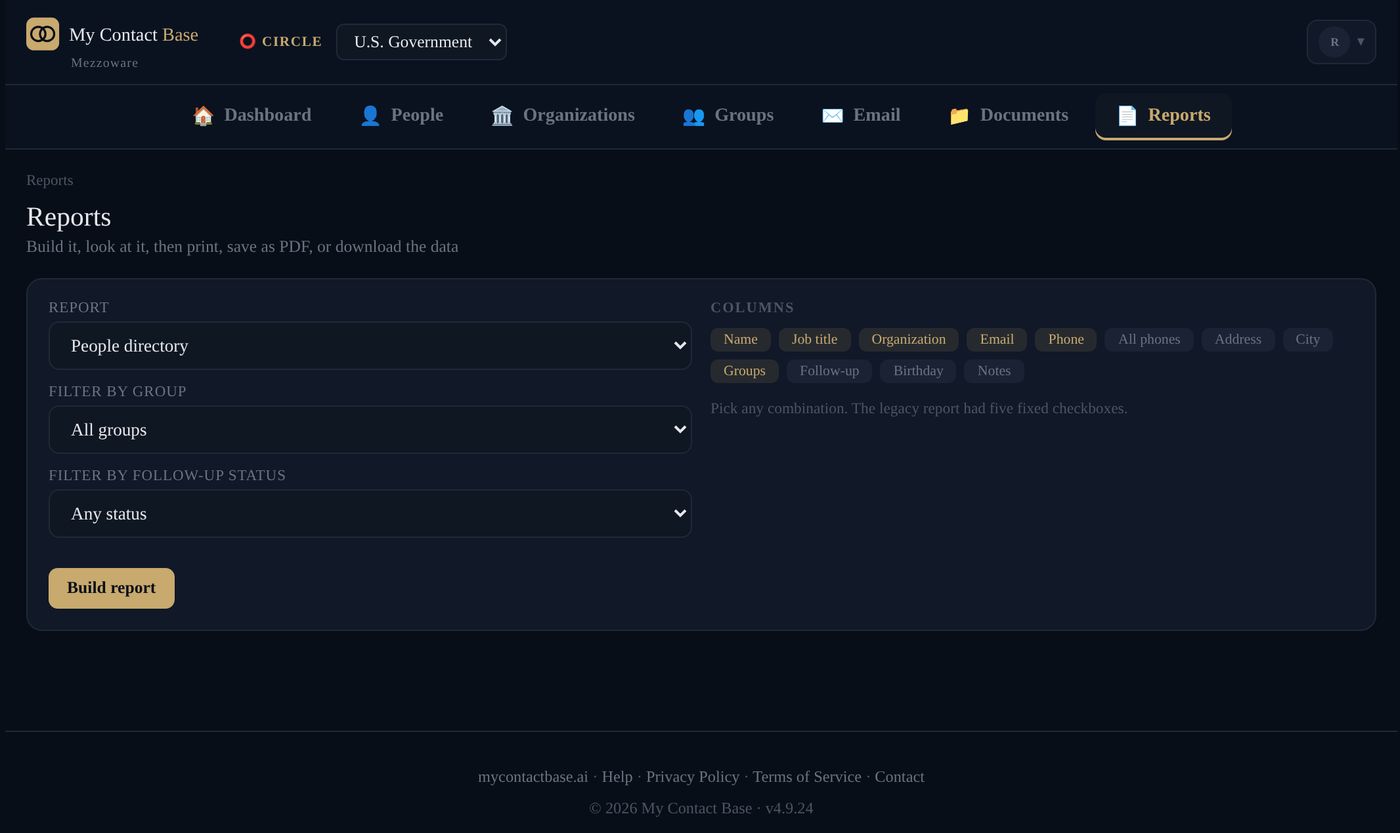Add the City column chip
The image size is (1400, 833).
(1308, 340)
